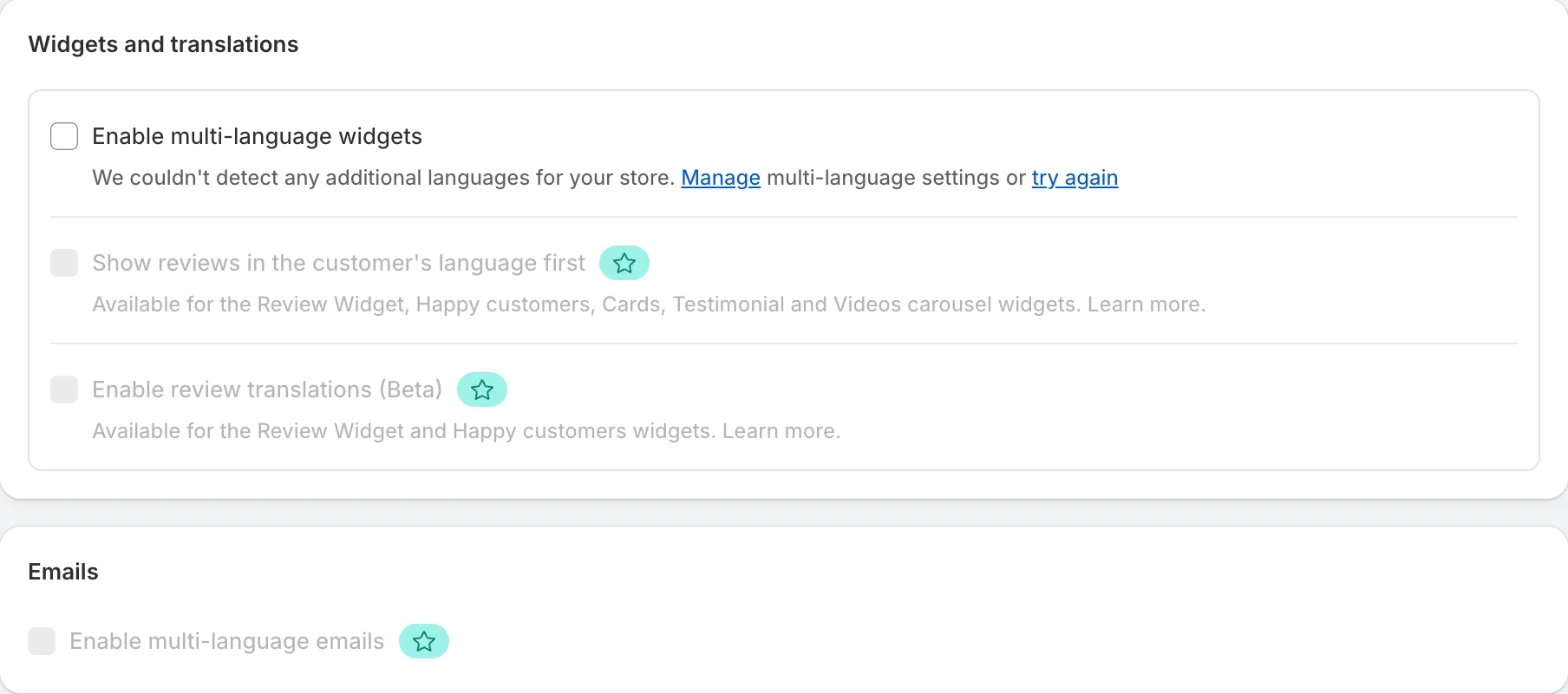This screenshot has height=694, width=1568.
Task: Check the Enable multi-language emails box
Action: click(x=41, y=641)
